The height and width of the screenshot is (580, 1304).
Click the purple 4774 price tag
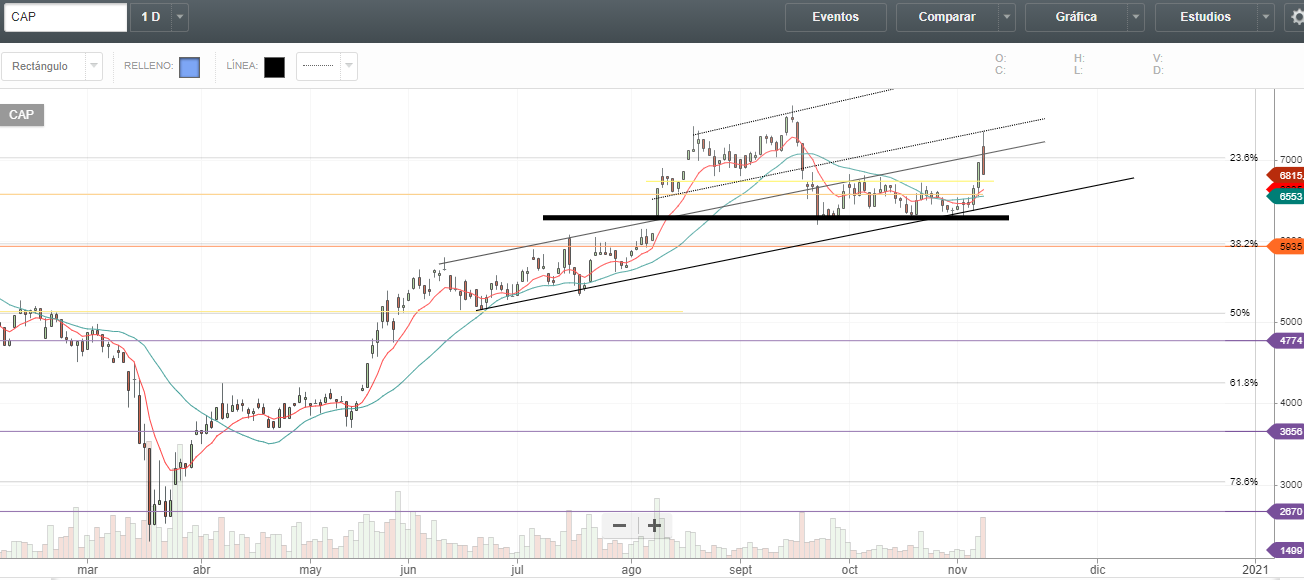pos(1286,341)
